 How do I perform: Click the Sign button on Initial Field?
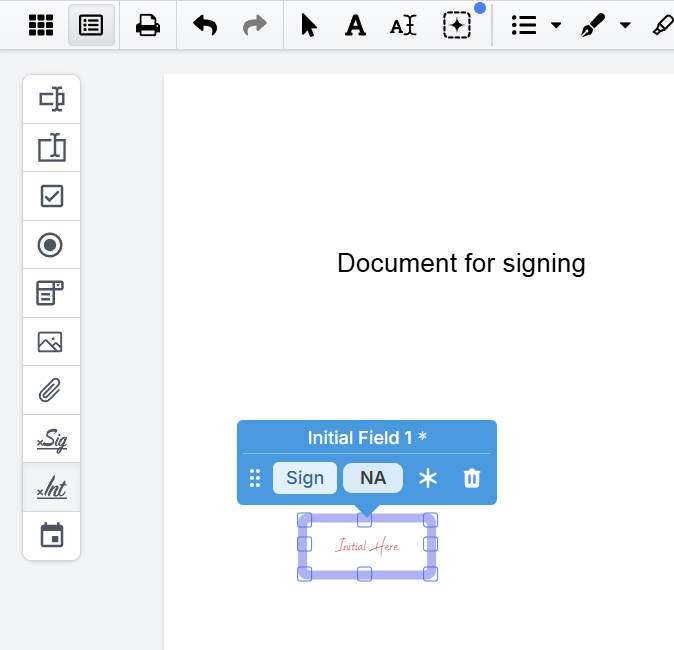(305, 478)
